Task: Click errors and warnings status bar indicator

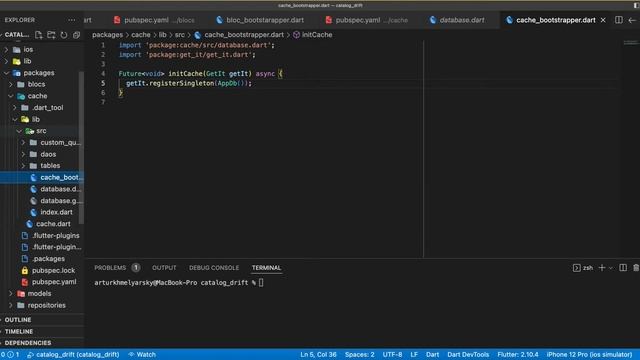Action: pos(10,355)
